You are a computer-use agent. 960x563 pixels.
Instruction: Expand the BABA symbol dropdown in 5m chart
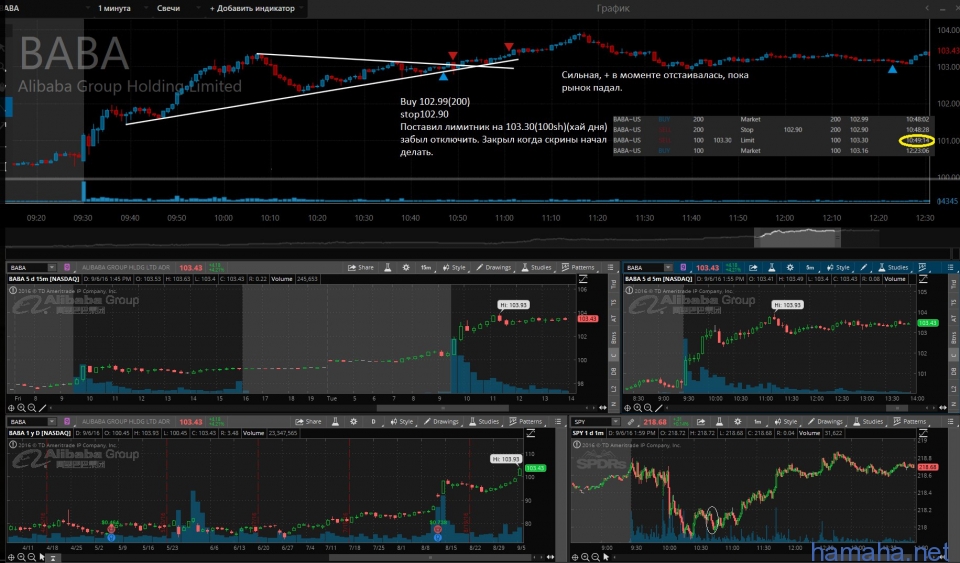point(668,267)
